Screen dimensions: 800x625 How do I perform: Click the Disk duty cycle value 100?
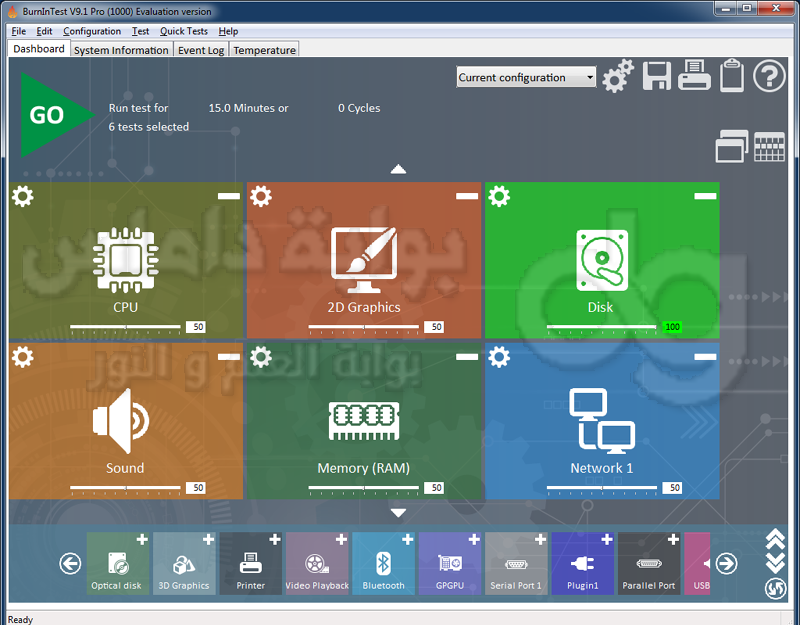click(x=672, y=327)
